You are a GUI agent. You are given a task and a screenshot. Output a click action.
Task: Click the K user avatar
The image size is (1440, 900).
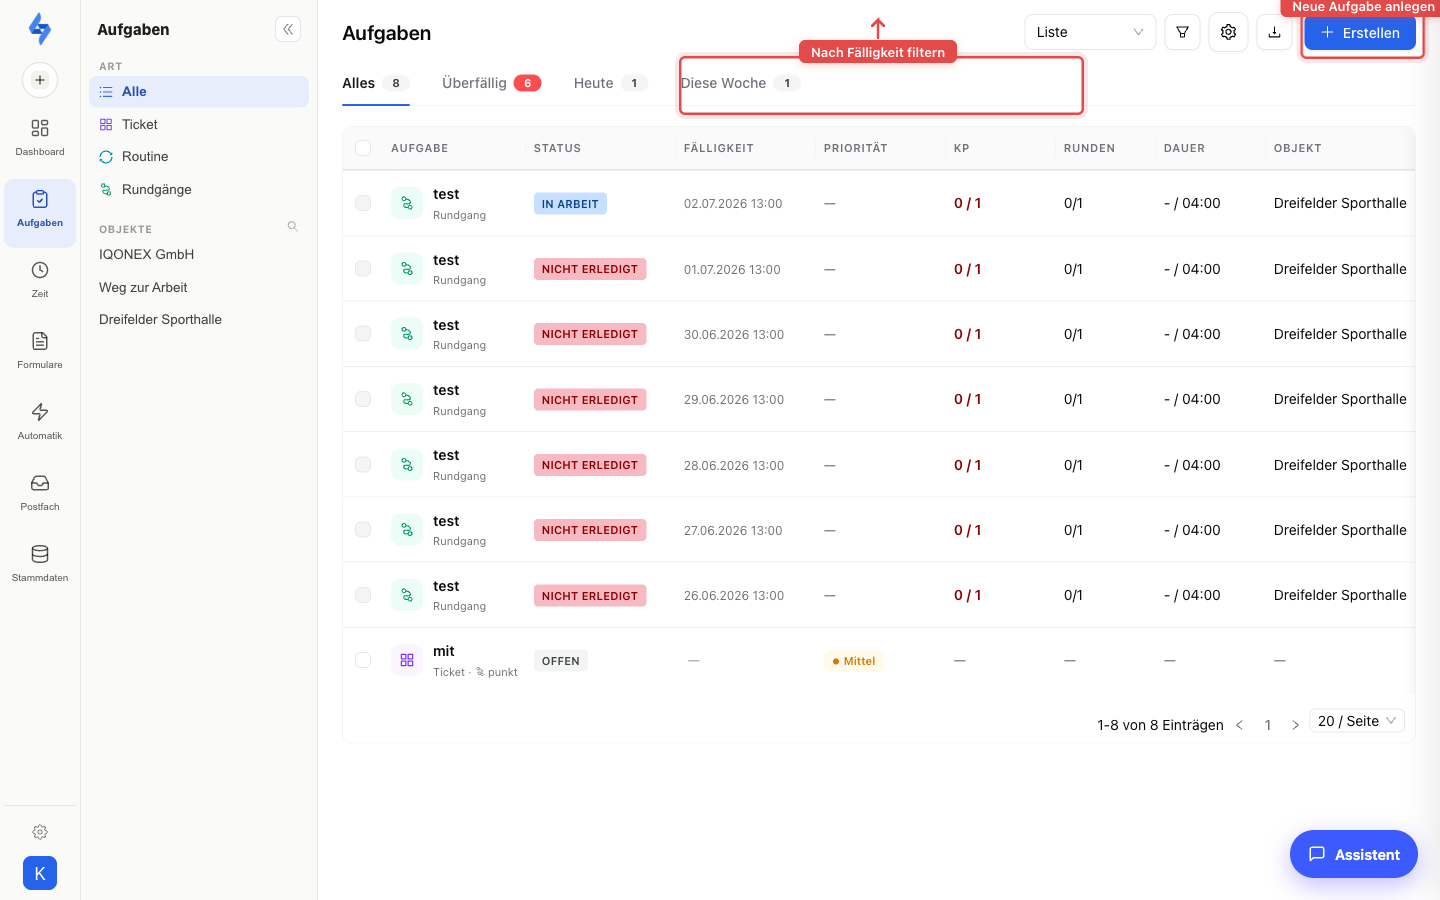pyautogui.click(x=40, y=873)
